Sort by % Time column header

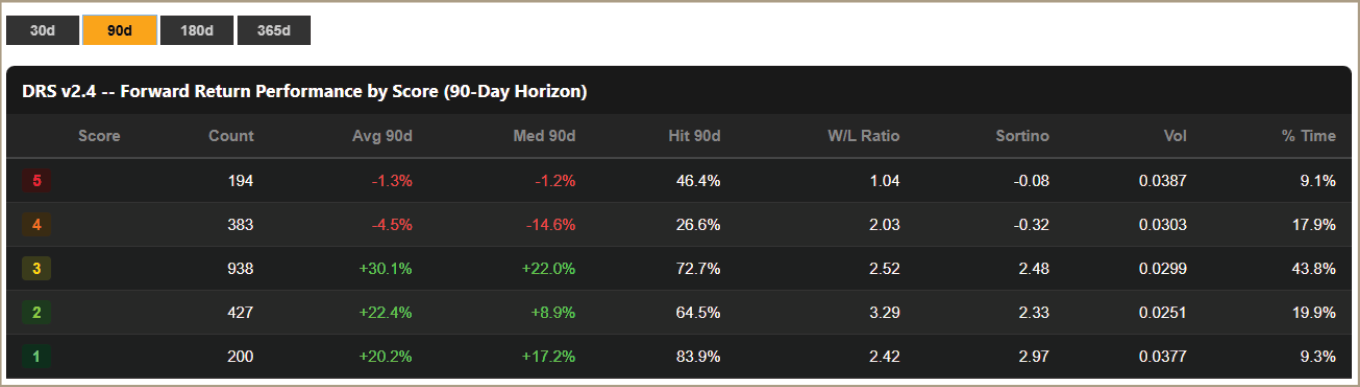pos(1309,136)
